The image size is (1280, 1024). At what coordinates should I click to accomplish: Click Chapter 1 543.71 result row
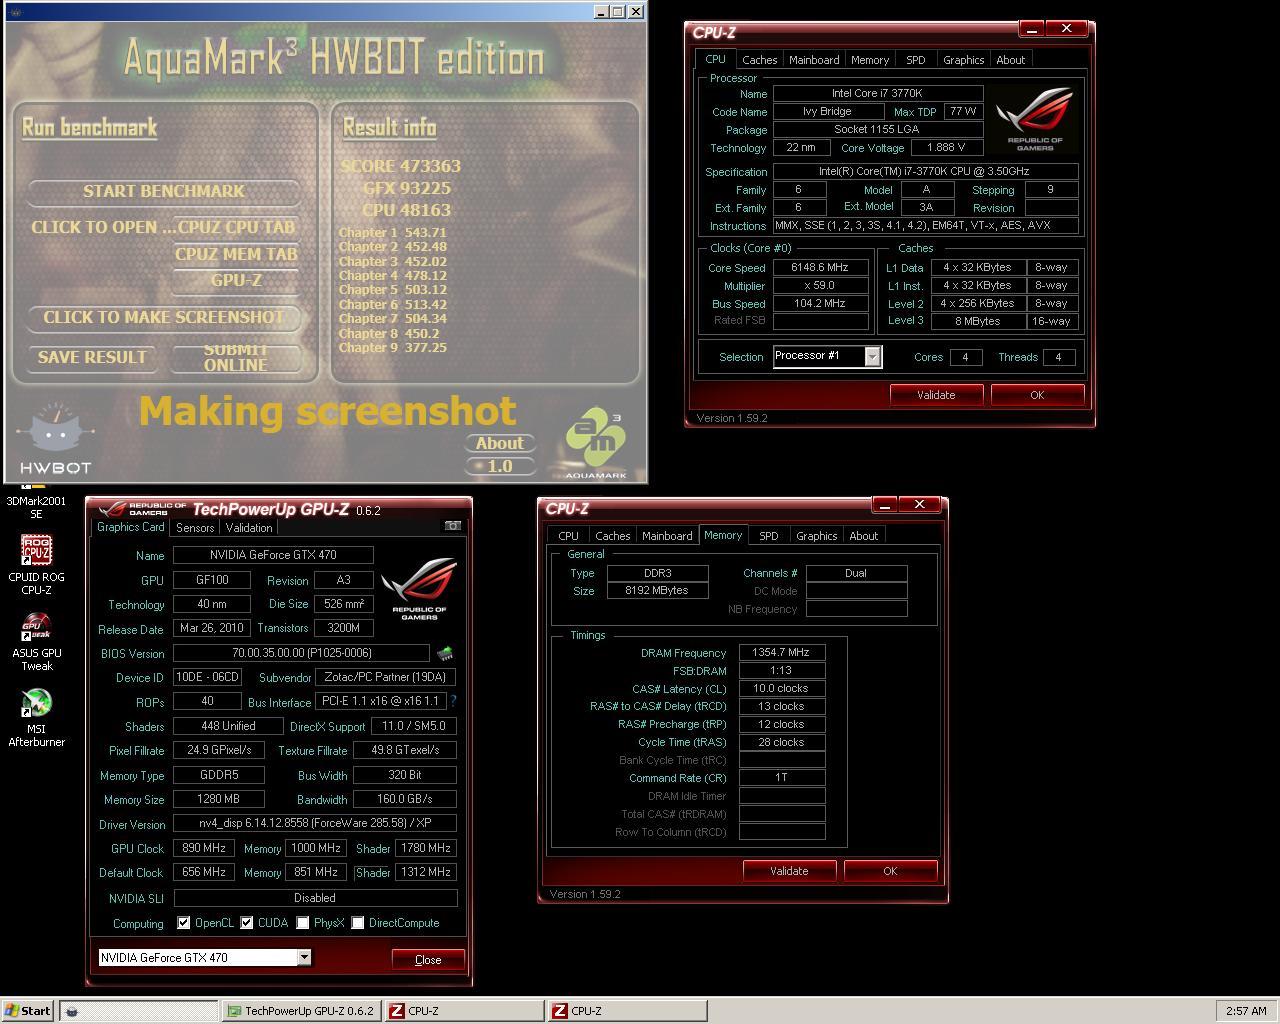point(393,232)
